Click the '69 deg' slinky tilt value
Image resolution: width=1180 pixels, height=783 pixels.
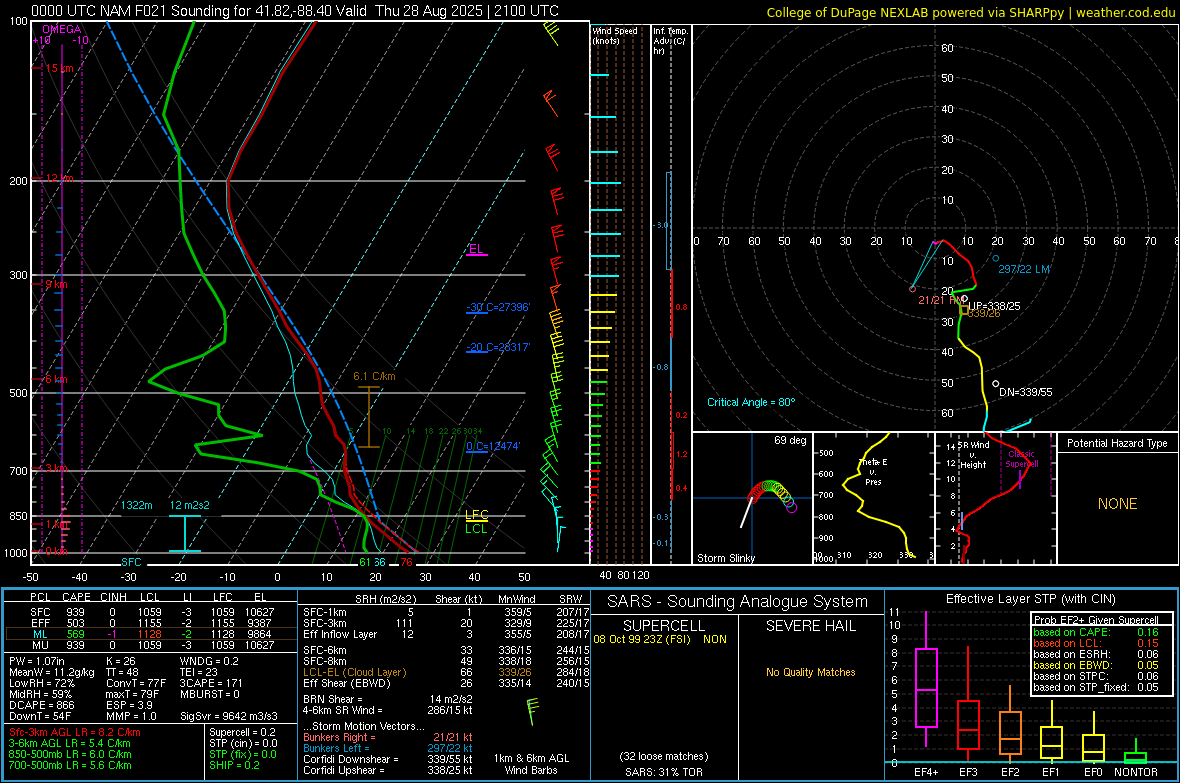tap(790, 440)
